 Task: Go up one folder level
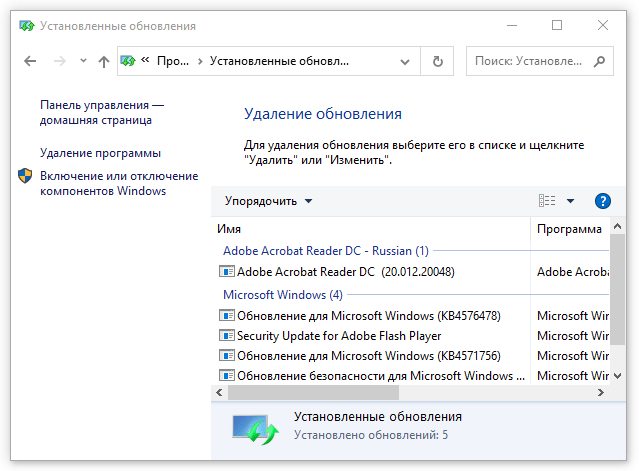pos(104,62)
